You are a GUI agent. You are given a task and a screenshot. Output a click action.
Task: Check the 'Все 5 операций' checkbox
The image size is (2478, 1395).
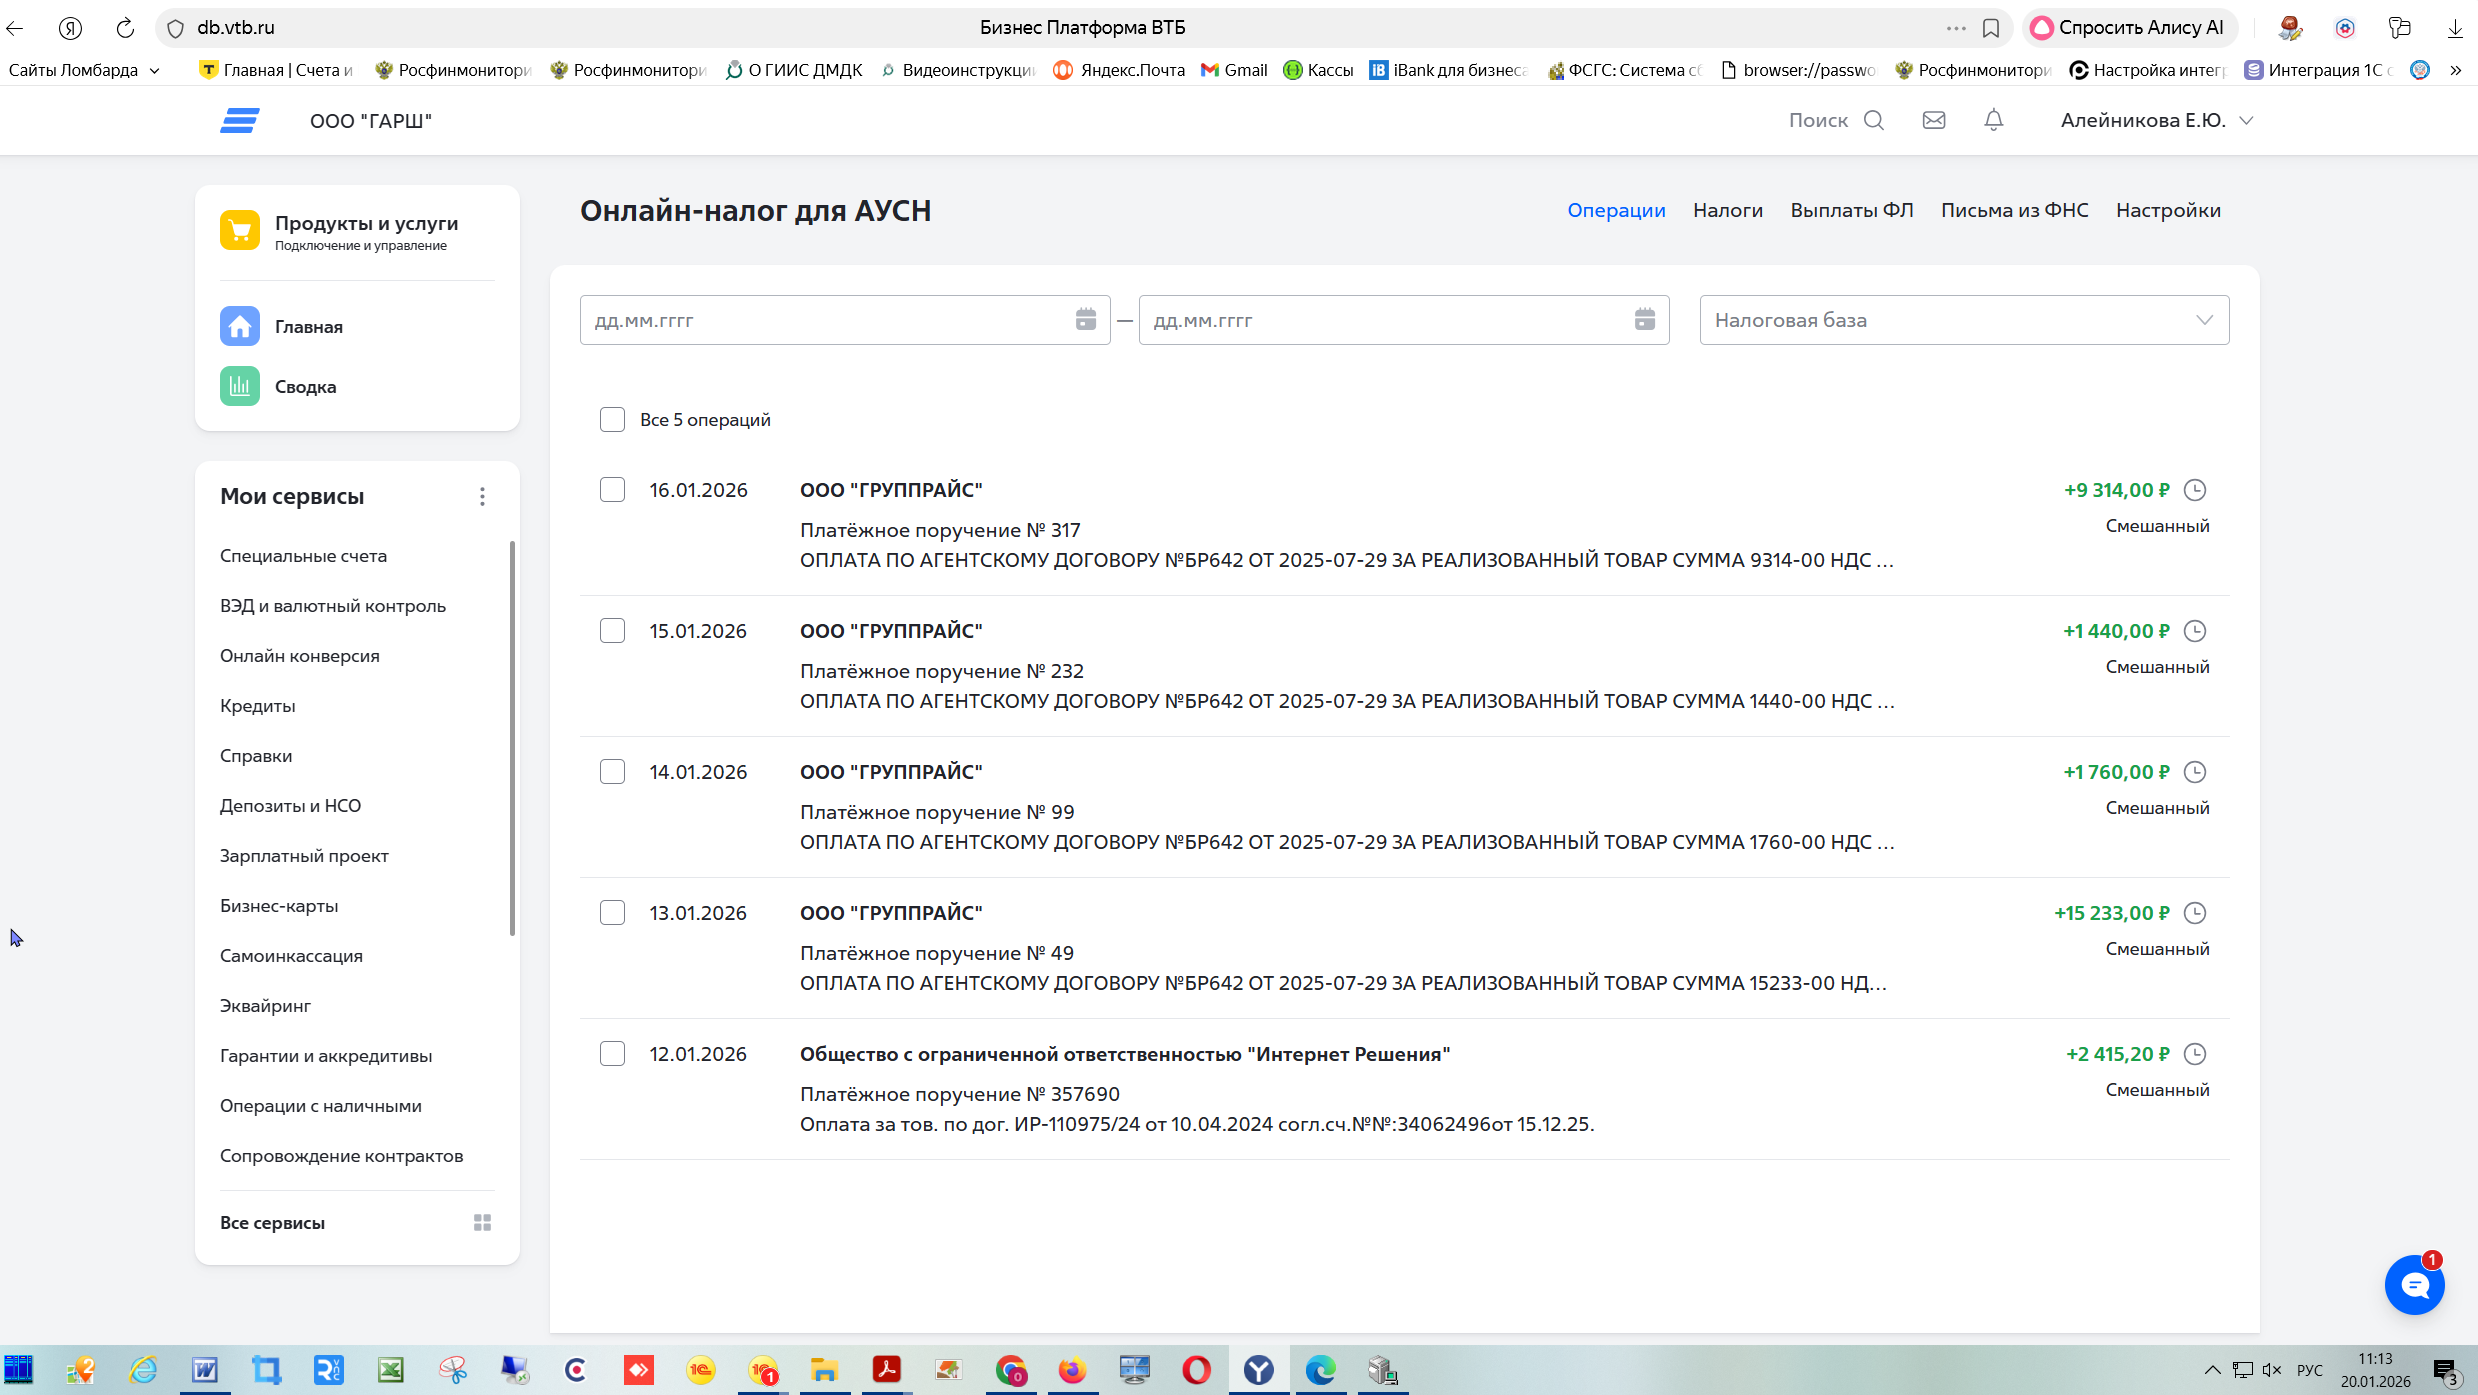(x=612, y=419)
